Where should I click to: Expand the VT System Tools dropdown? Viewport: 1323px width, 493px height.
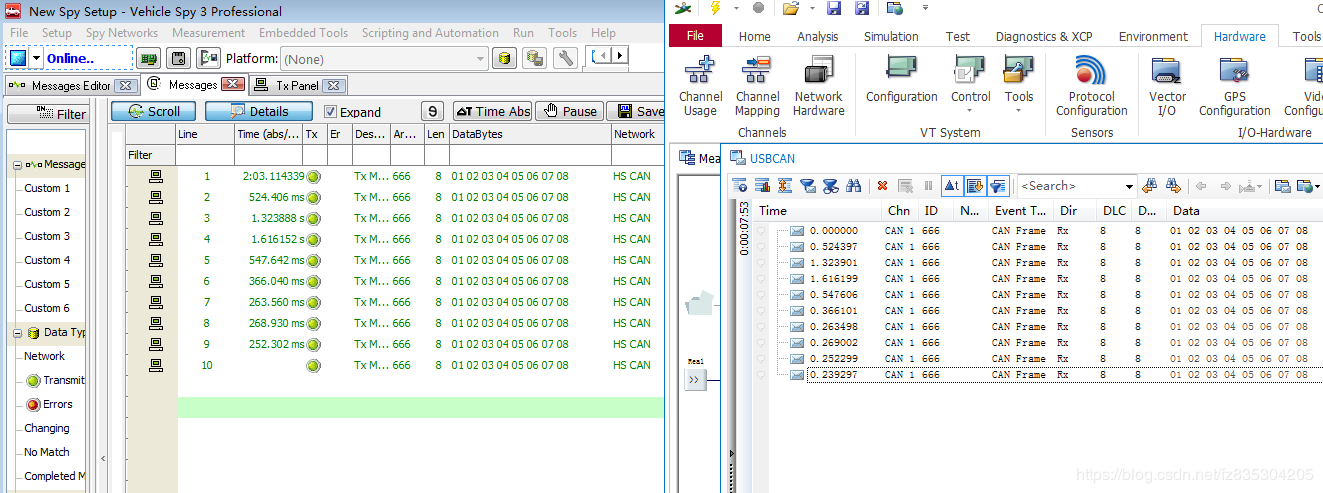pyautogui.click(x=1019, y=110)
